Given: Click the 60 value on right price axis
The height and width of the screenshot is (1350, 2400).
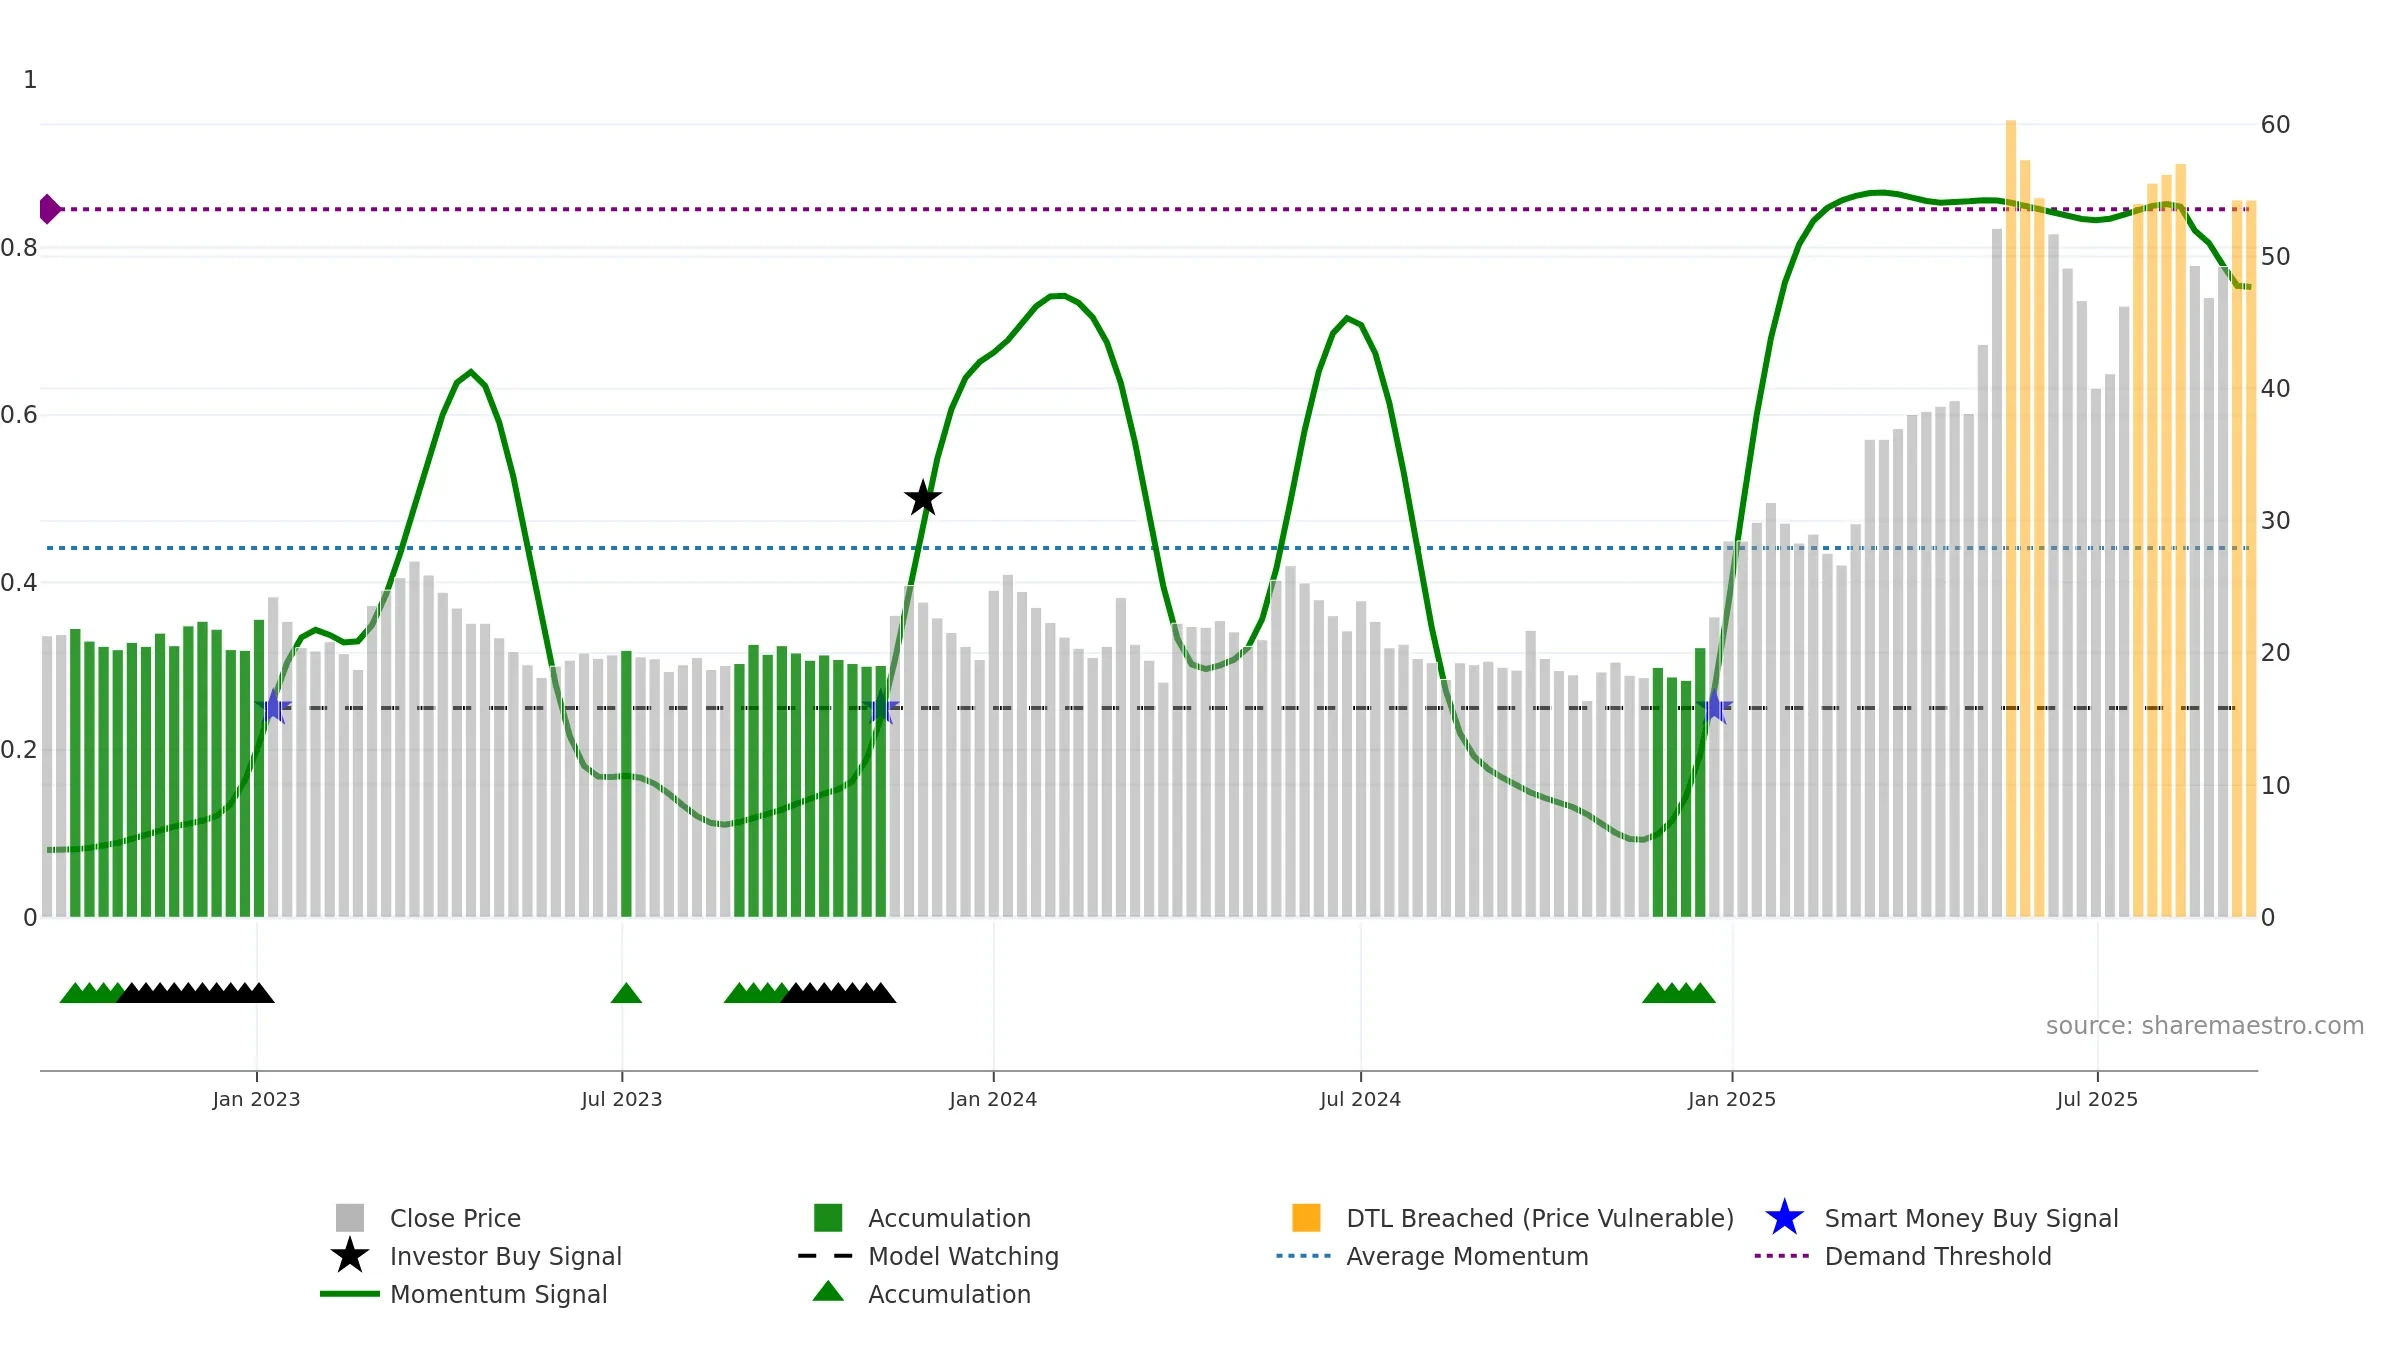Looking at the screenshot, I should [x=2276, y=124].
